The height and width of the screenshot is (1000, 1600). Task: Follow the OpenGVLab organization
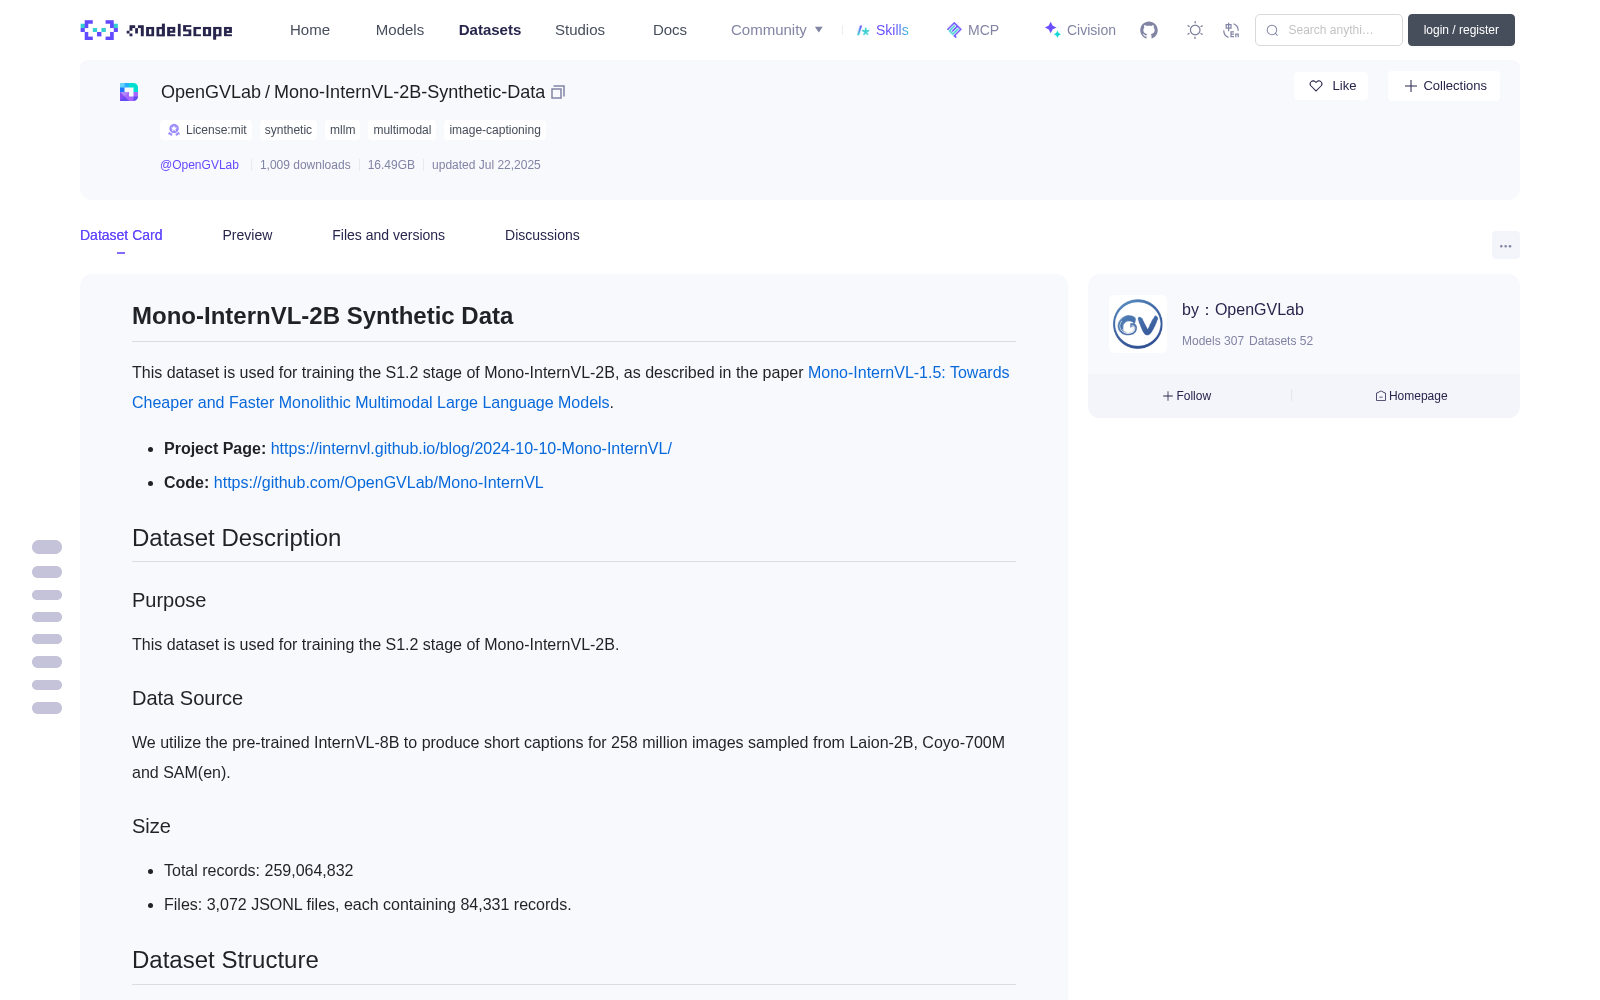pos(1187,396)
